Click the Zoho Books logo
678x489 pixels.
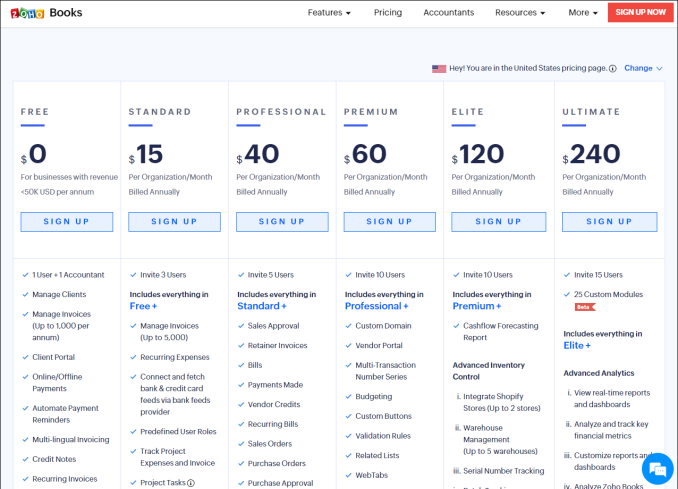46,13
